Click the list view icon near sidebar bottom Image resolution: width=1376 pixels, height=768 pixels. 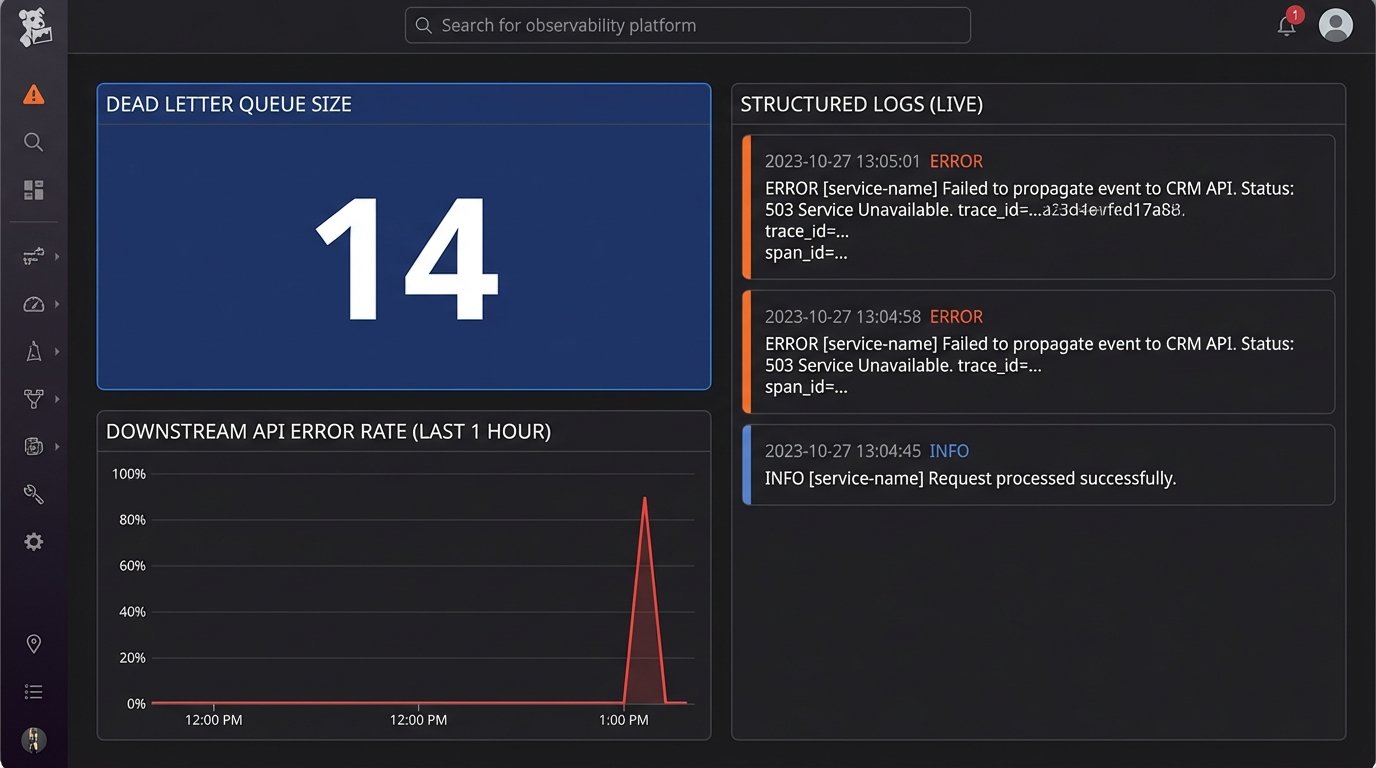click(x=33, y=692)
